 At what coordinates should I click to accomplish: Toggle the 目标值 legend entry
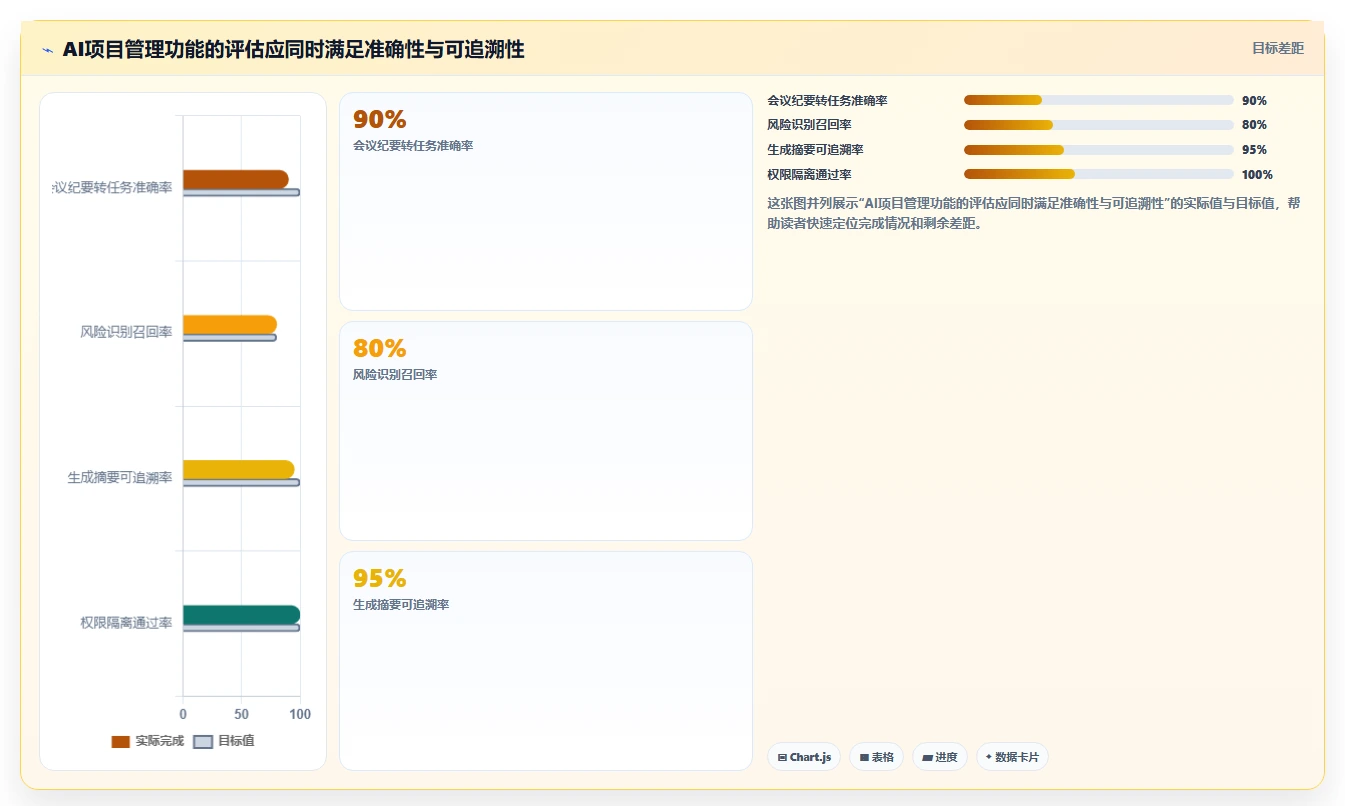(224, 741)
